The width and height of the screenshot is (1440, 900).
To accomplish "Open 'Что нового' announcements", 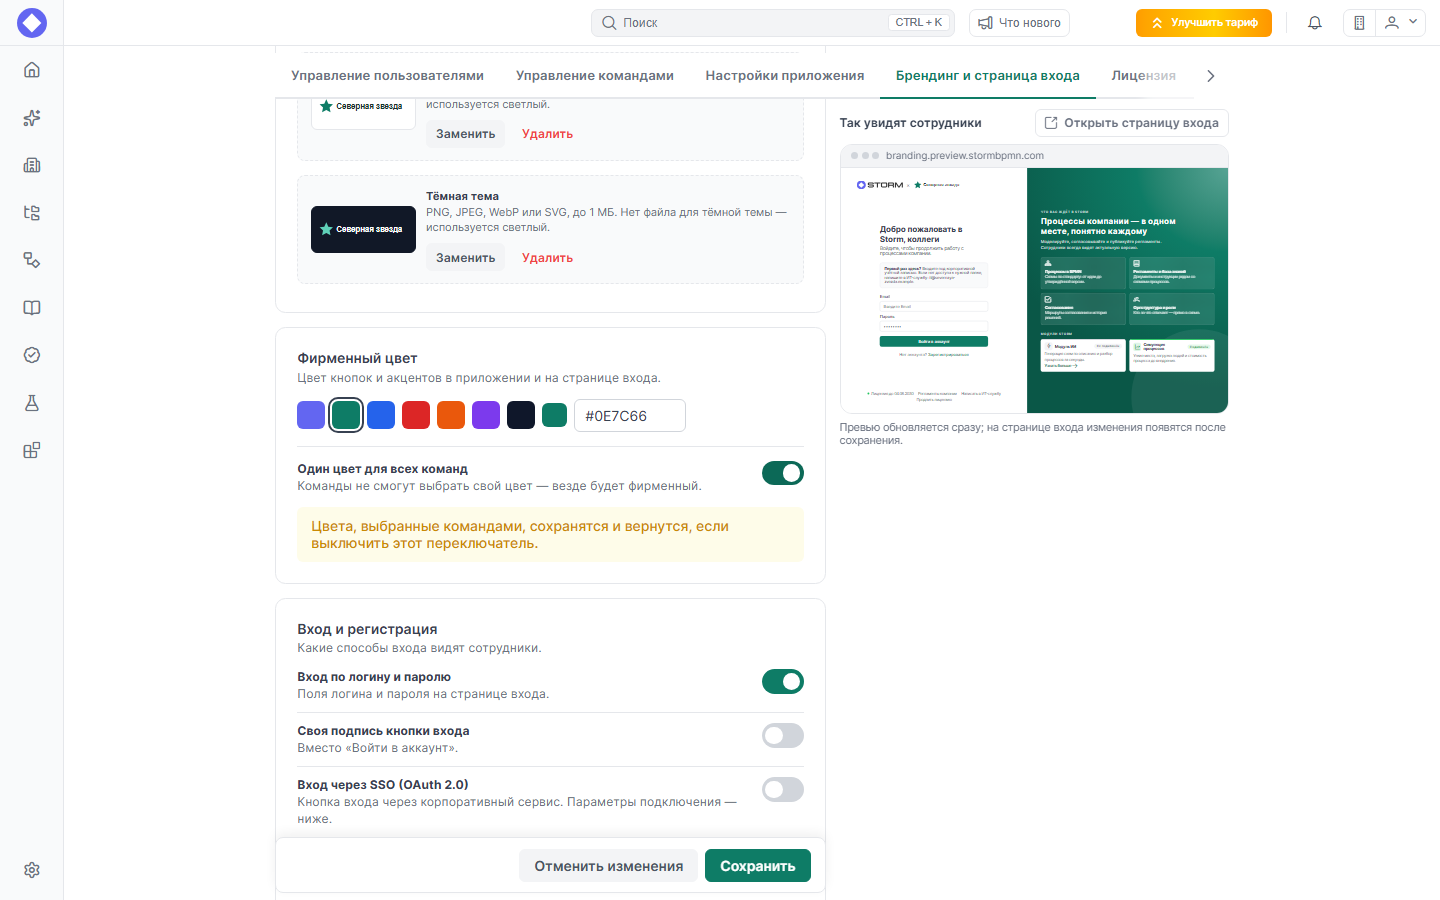I will click(1019, 23).
